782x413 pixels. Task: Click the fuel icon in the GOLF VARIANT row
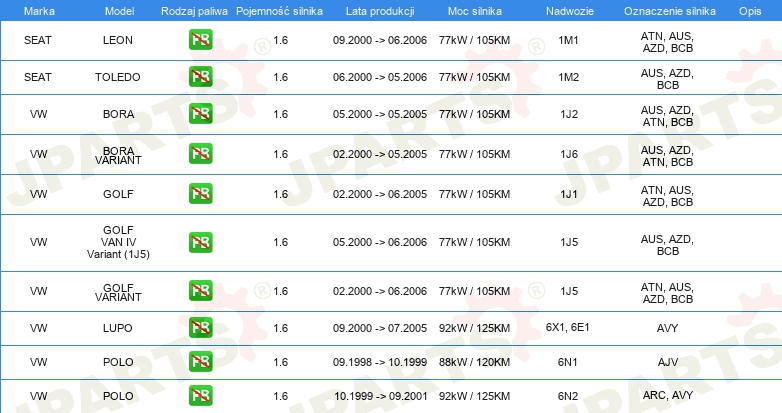(x=200, y=291)
